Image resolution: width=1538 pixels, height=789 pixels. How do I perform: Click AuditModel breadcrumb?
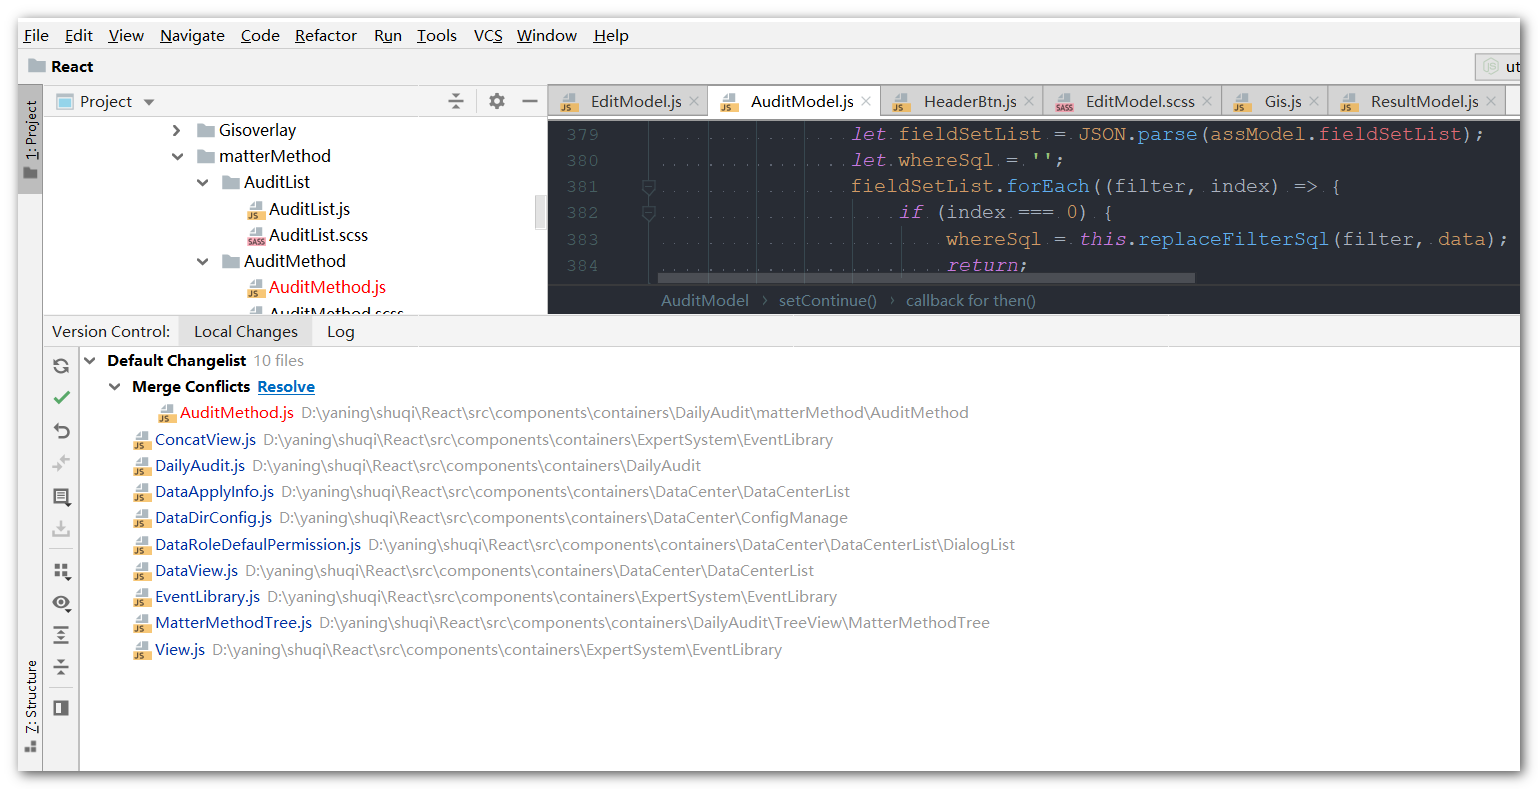click(705, 300)
